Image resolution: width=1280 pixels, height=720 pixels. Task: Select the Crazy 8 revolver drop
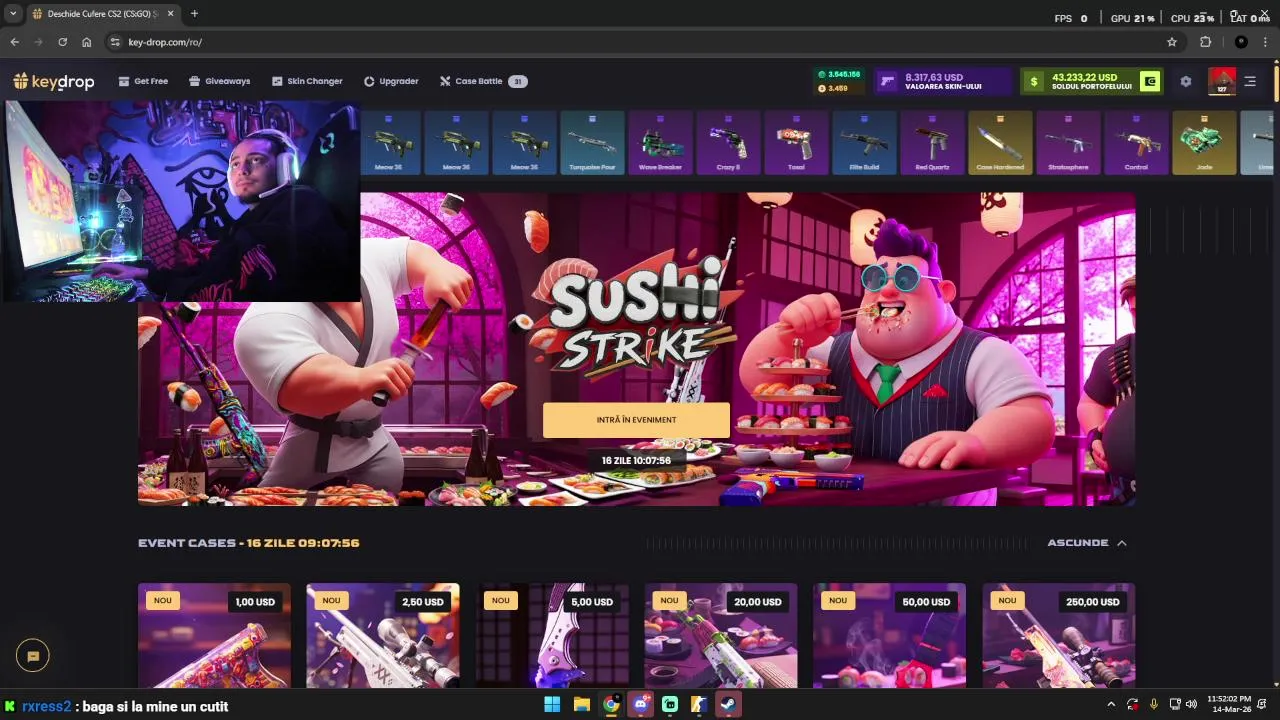pos(728,142)
